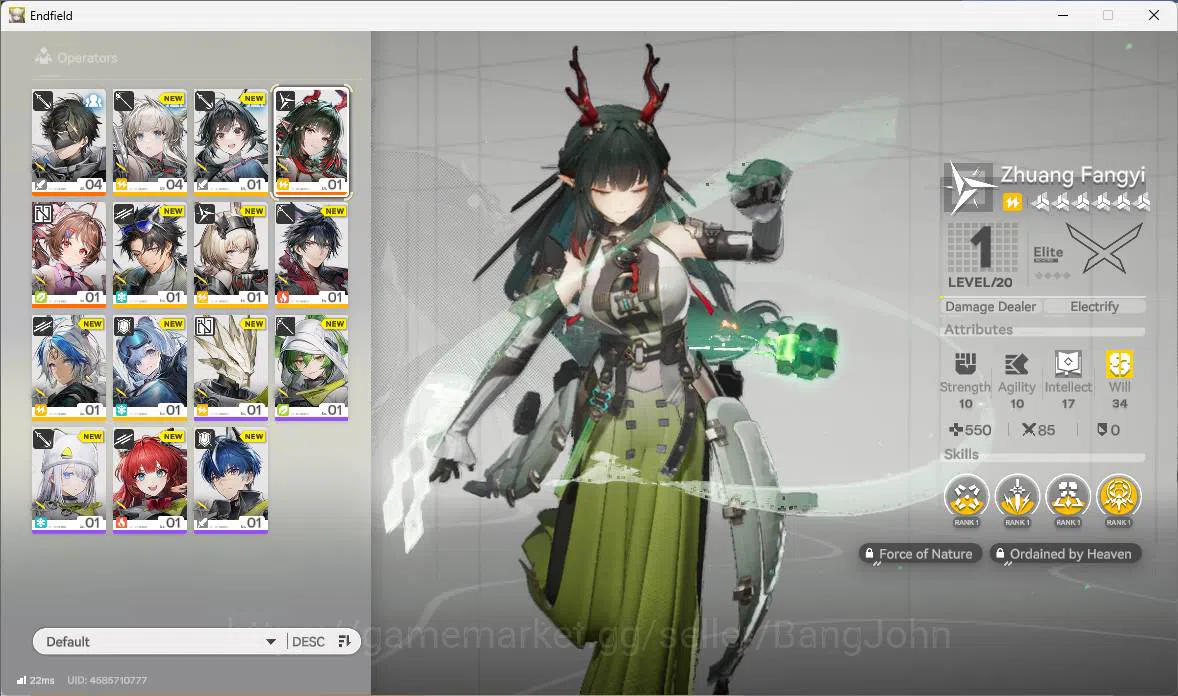Image resolution: width=1178 pixels, height=696 pixels.
Task: Select the blonde operator card at level 04
Action: [150, 142]
